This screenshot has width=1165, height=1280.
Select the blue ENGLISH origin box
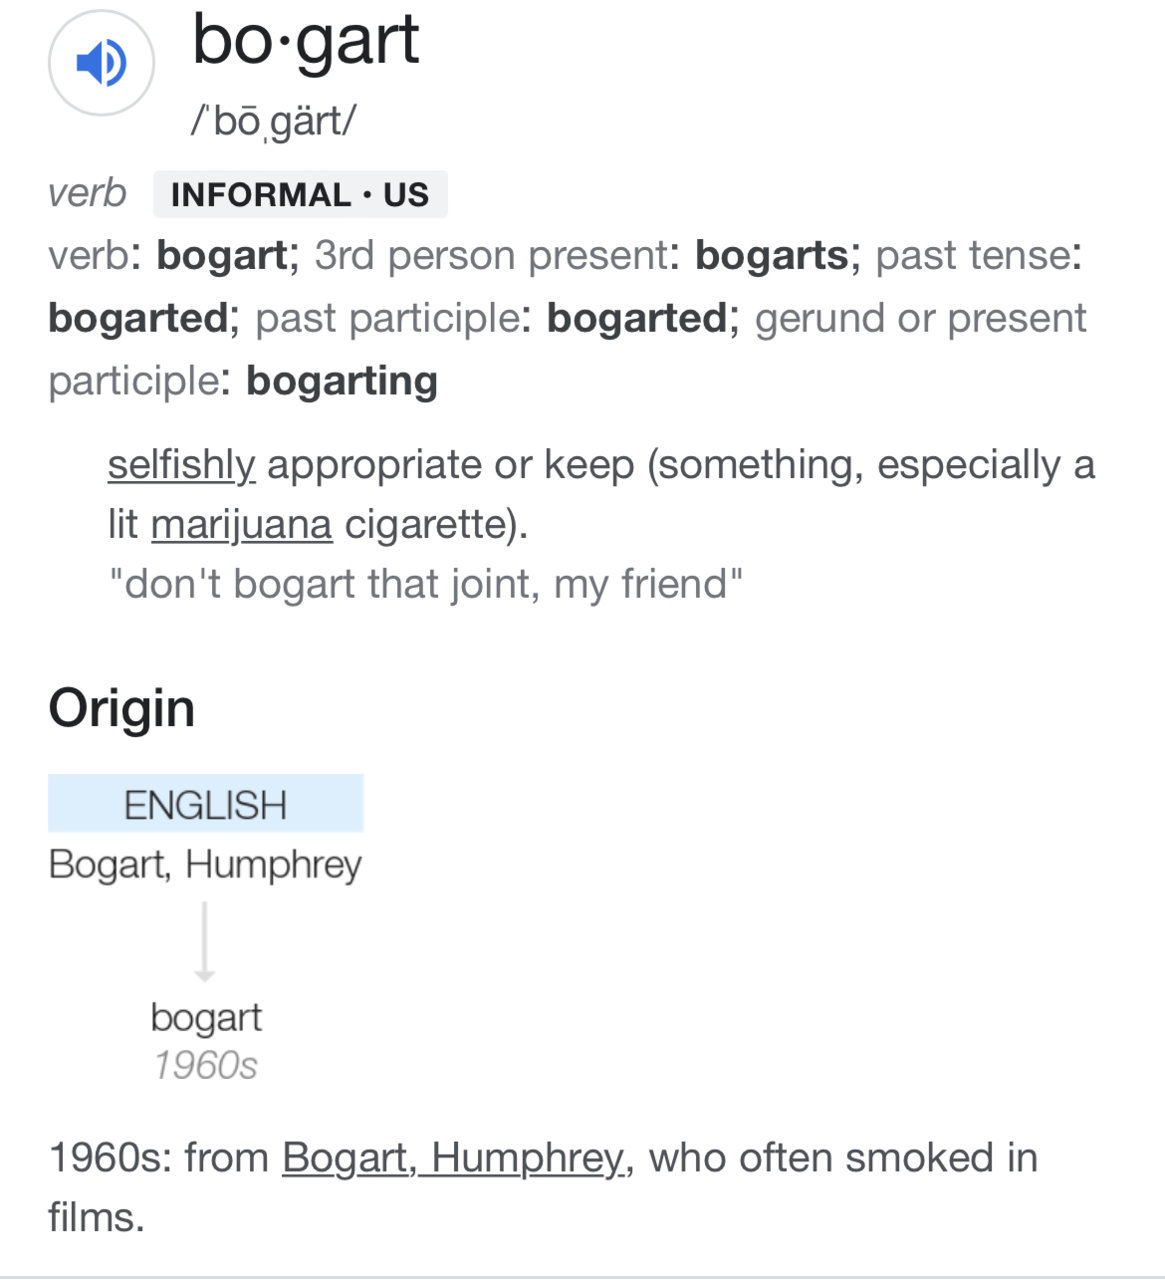[x=205, y=803]
